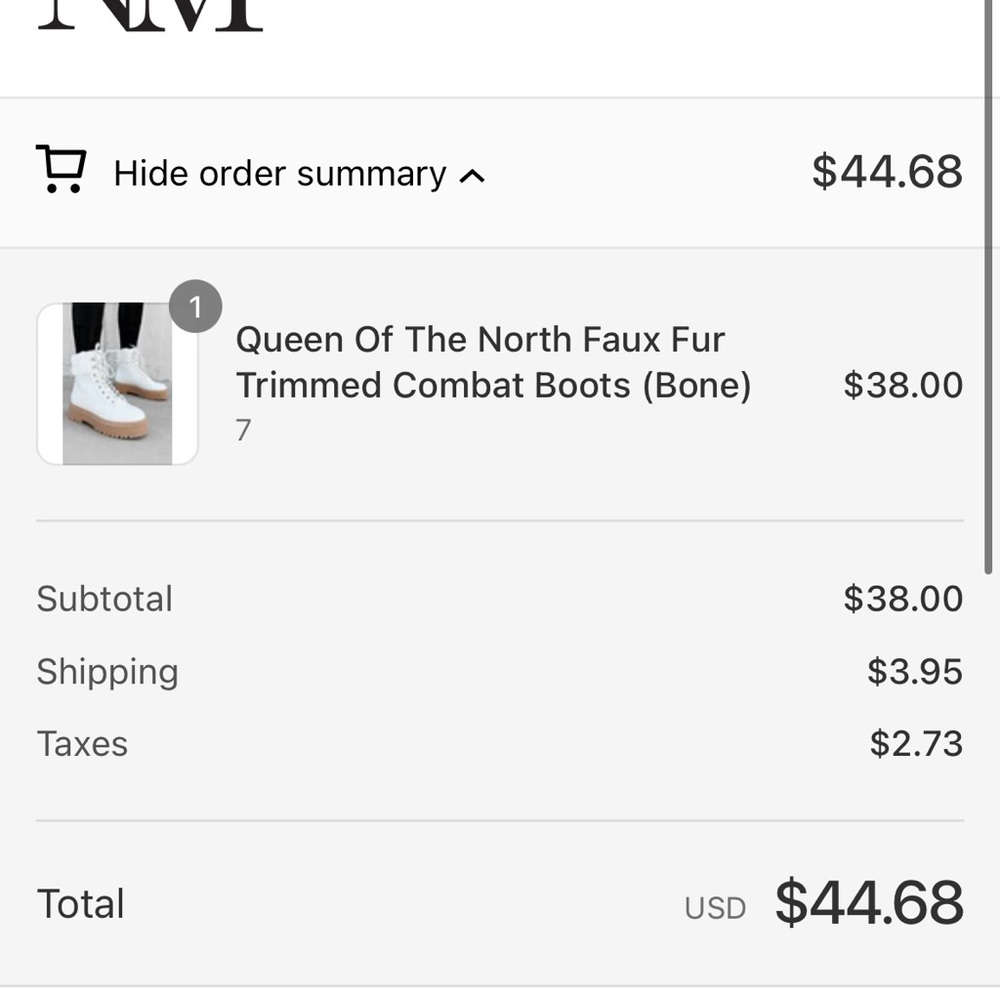This screenshot has width=1000, height=1000.
Task: Click the size 7 label under product
Action: [243, 430]
